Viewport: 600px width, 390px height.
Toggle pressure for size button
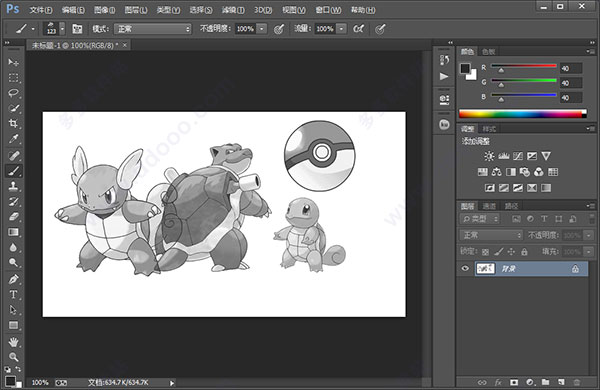pos(380,29)
